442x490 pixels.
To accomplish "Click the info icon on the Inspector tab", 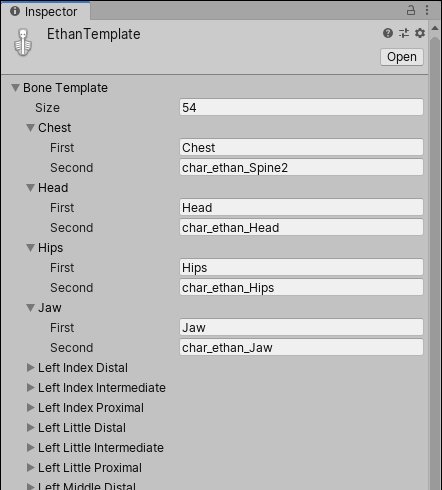I will [x=15, y=11].
